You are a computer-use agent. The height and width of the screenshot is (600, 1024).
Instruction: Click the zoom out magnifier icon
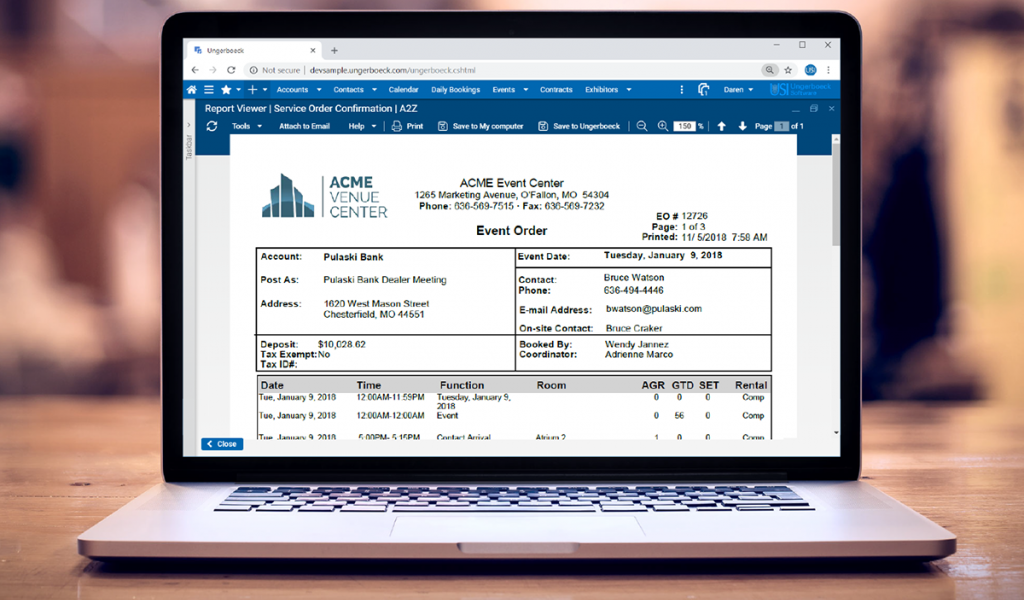[642, 126]
